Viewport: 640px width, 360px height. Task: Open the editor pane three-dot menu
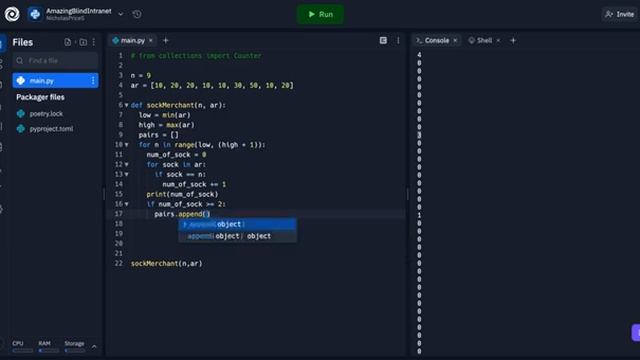[398, 40]
